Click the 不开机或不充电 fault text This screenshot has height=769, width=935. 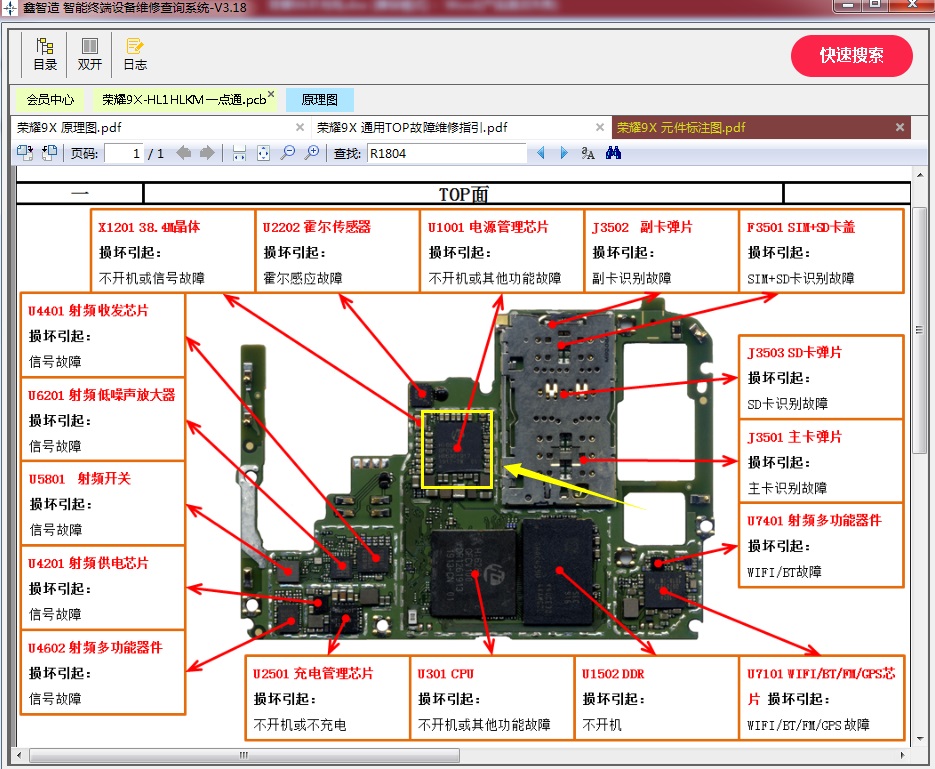[x=299, y=725]
